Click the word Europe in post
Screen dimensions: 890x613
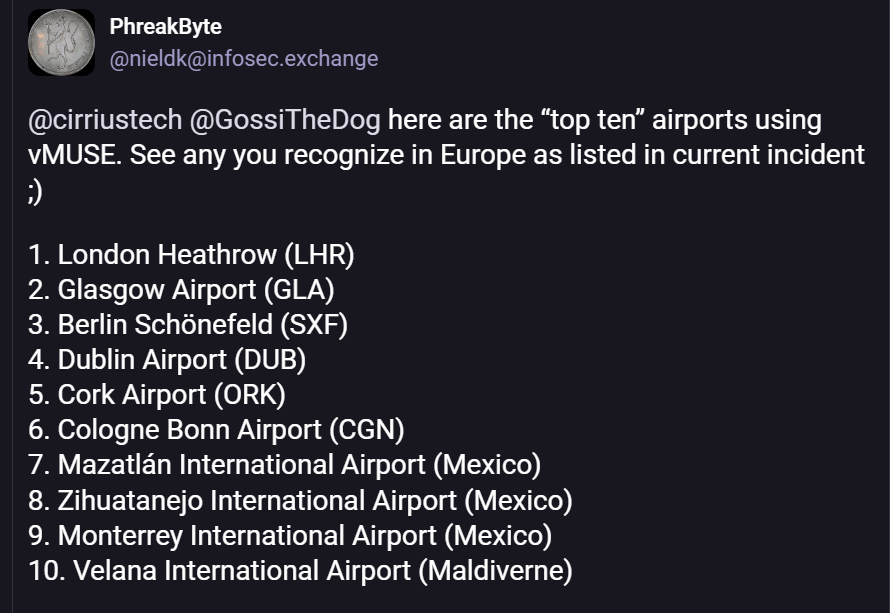tap(482, 156)
